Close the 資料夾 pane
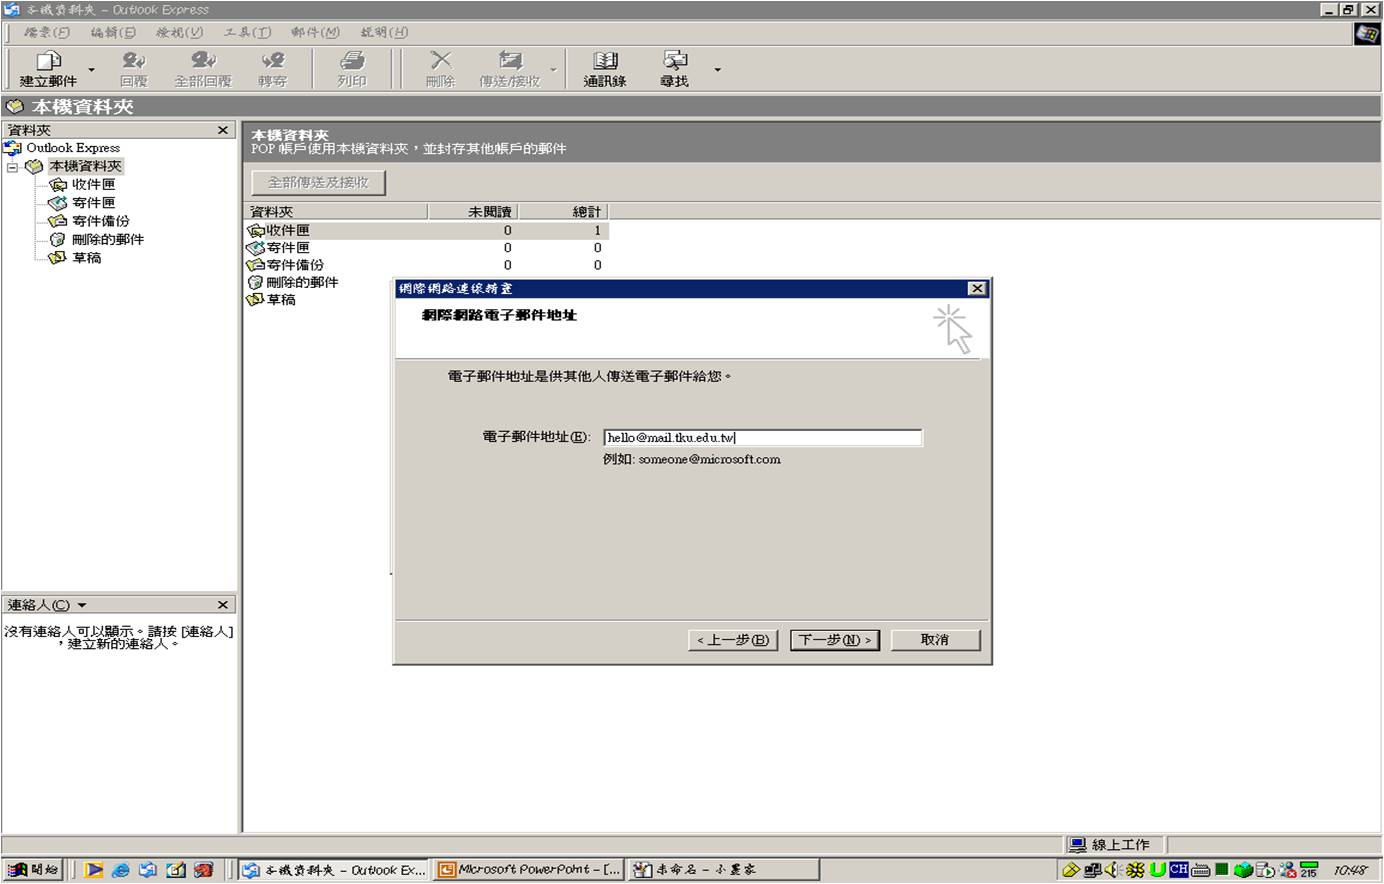The width and height of the screenshot is (1384, 884). [x=223, y=130]
